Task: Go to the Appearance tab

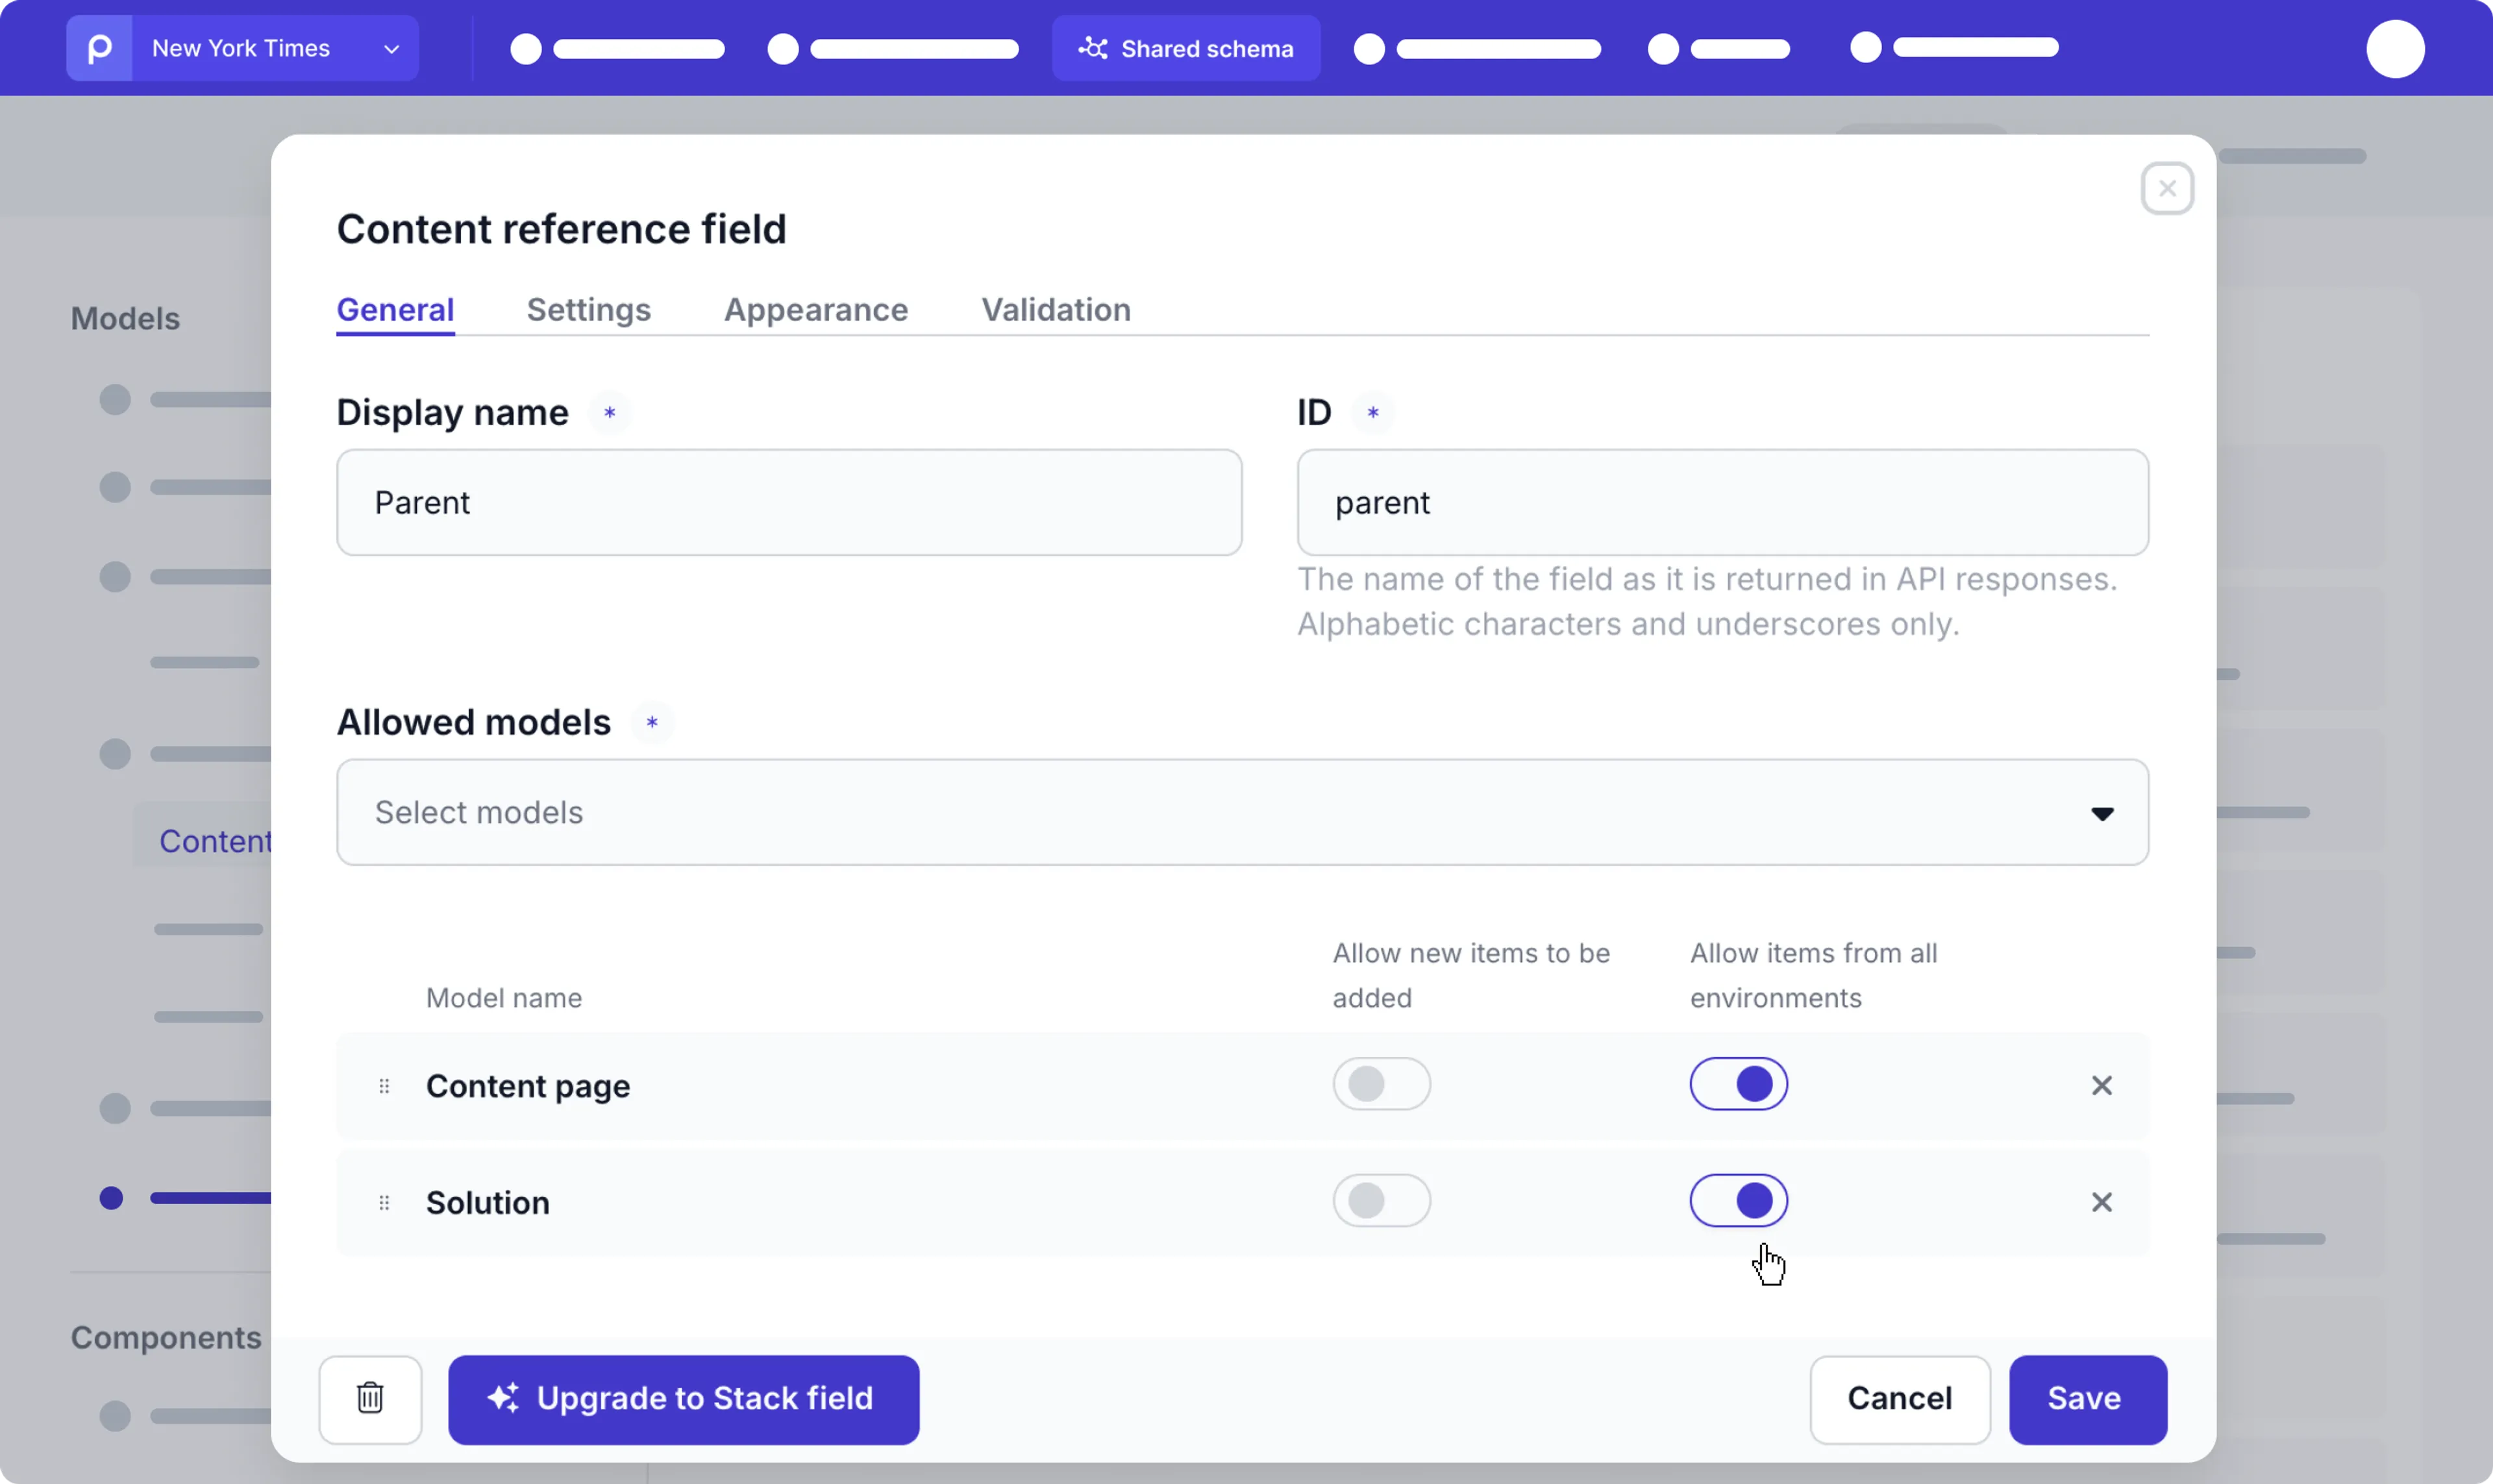Action: (815, 310)
